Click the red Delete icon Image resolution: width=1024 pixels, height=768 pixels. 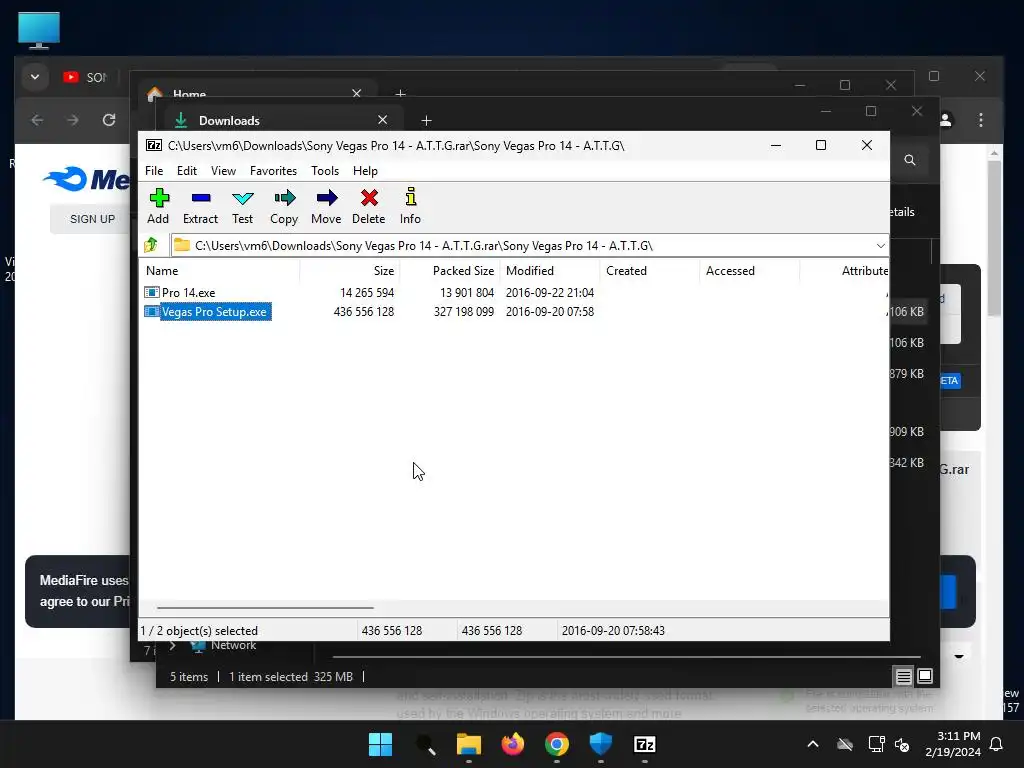click(x=369, y=206)
